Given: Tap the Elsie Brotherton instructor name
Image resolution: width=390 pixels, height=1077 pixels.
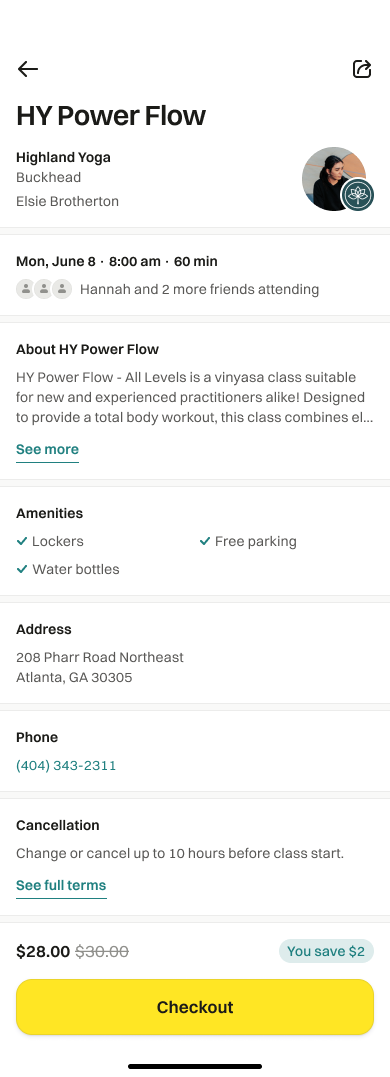Looking at the screenshot, I should [67, 201].
